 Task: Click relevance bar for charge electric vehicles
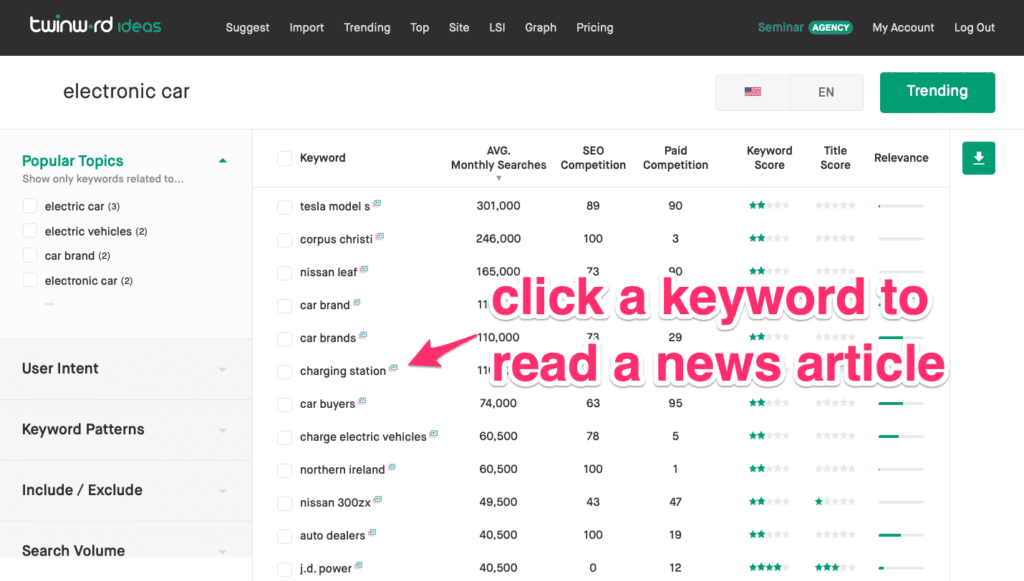(x=901, y=436)
